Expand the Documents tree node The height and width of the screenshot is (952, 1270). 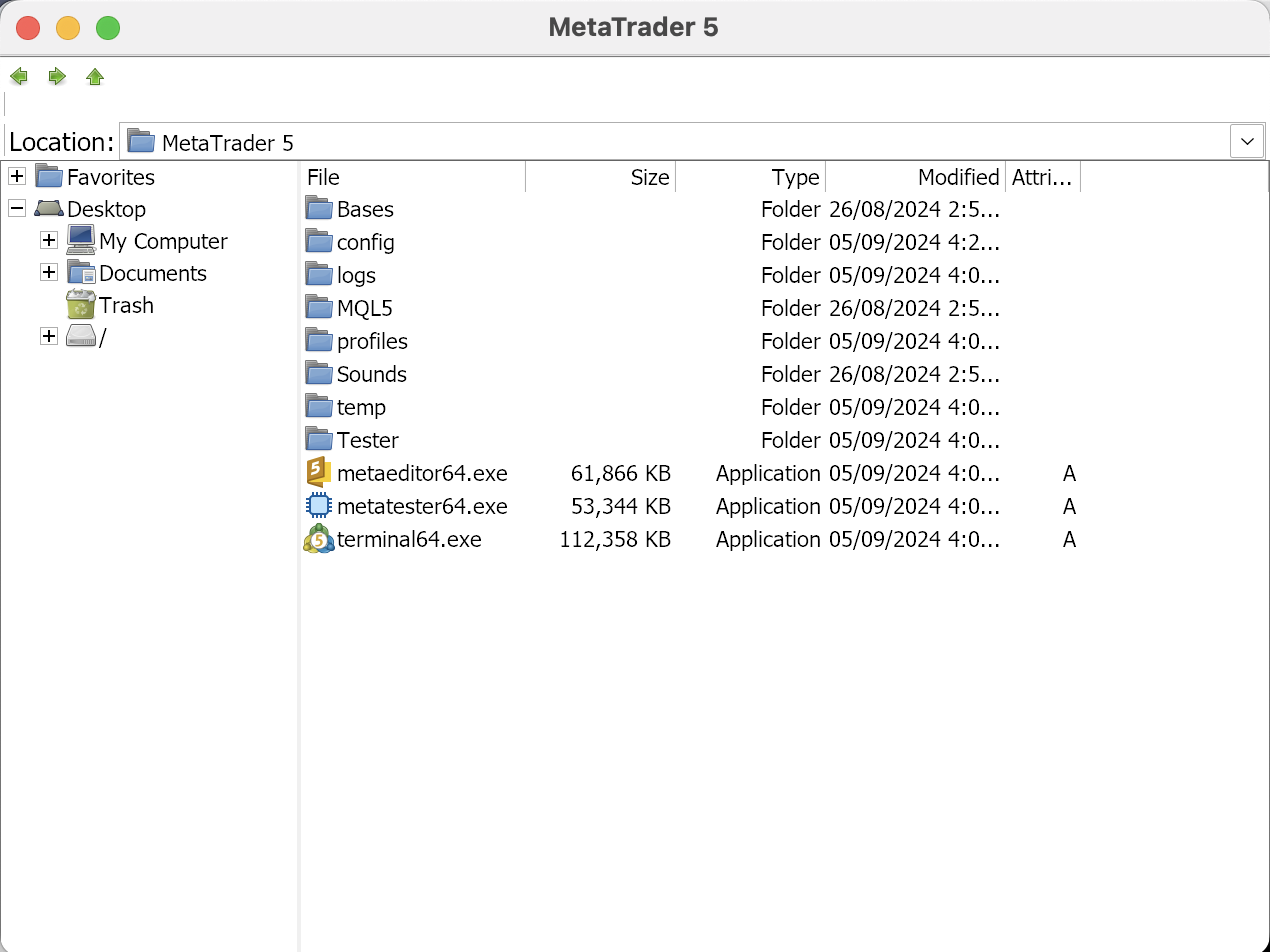click(49, 273)
